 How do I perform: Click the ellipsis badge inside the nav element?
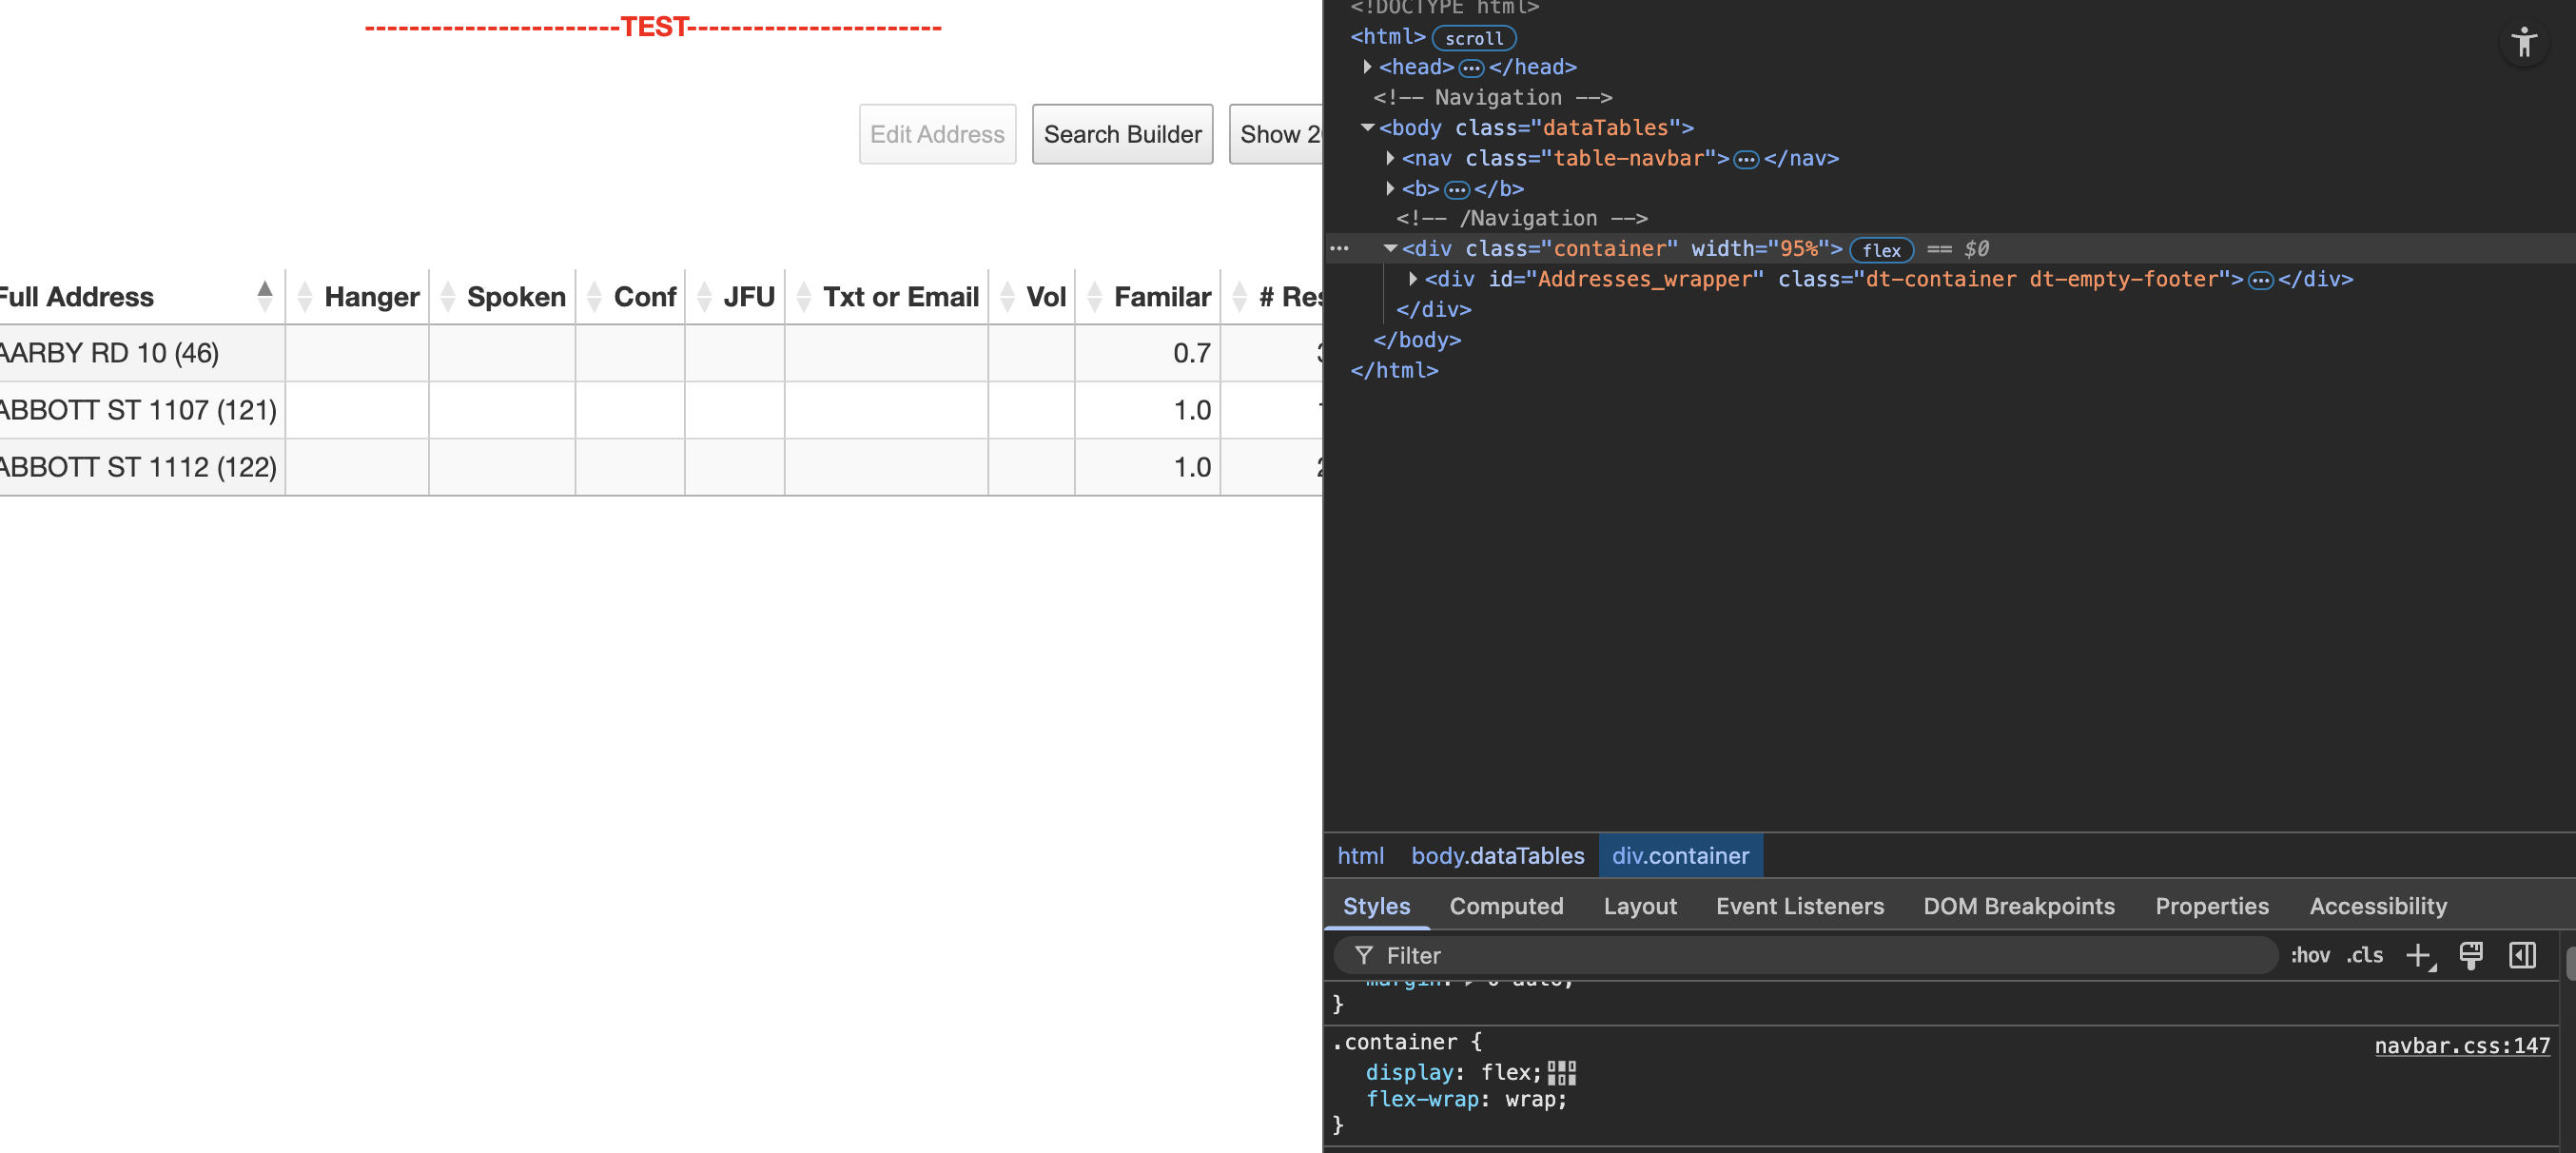(x=1746, y=159)
